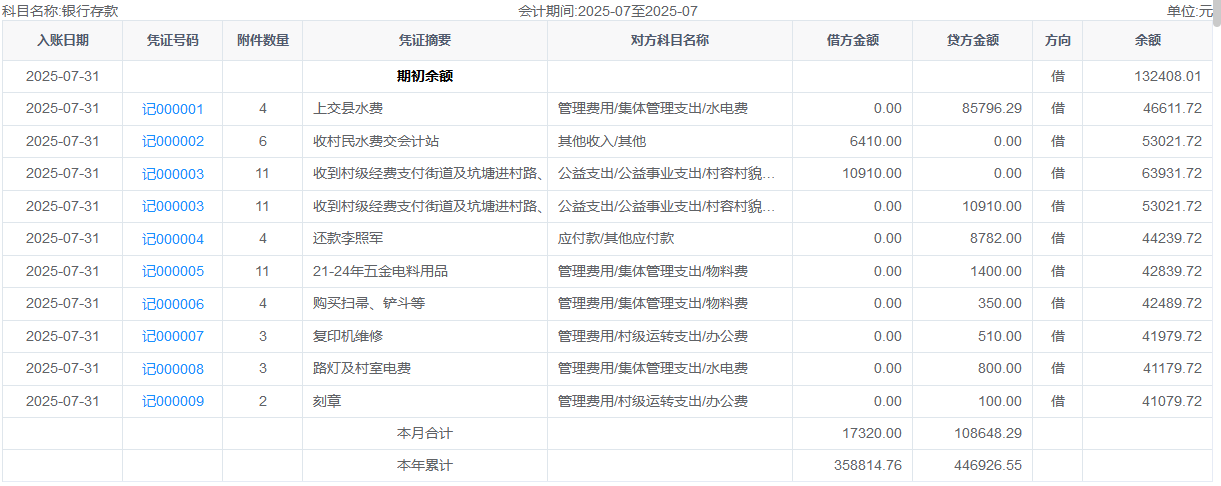Click voucher link 记000007

pyautogui.click(x=172, y=336)
